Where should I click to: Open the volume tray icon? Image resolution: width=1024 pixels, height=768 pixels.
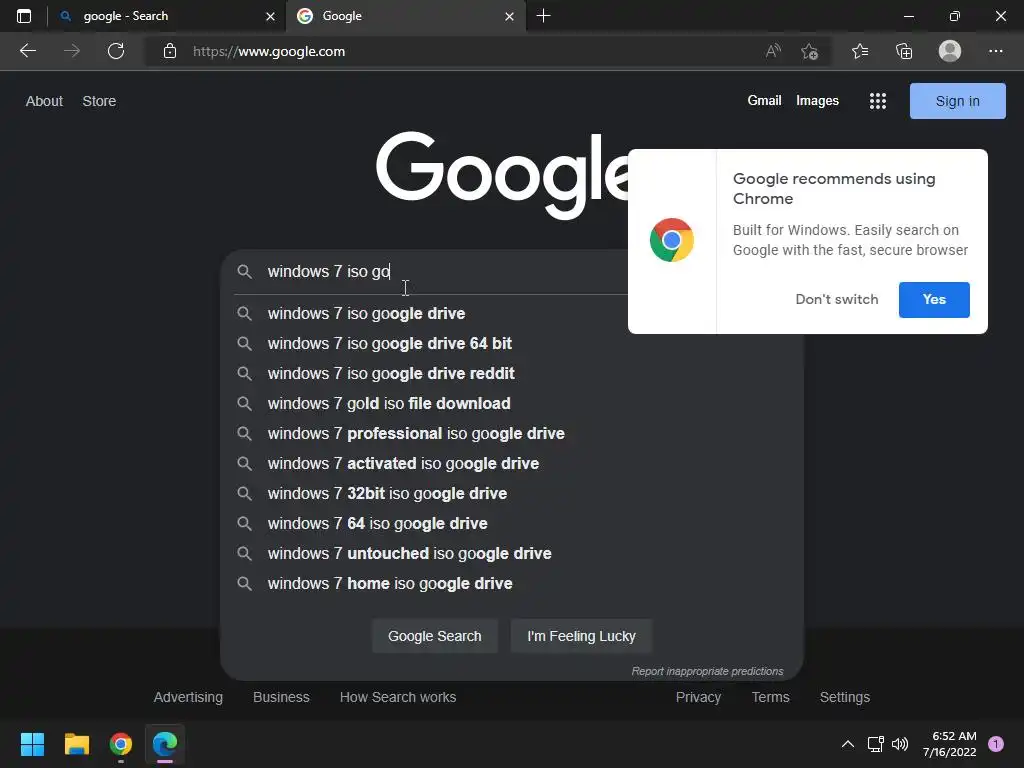[x=900, y=744]
